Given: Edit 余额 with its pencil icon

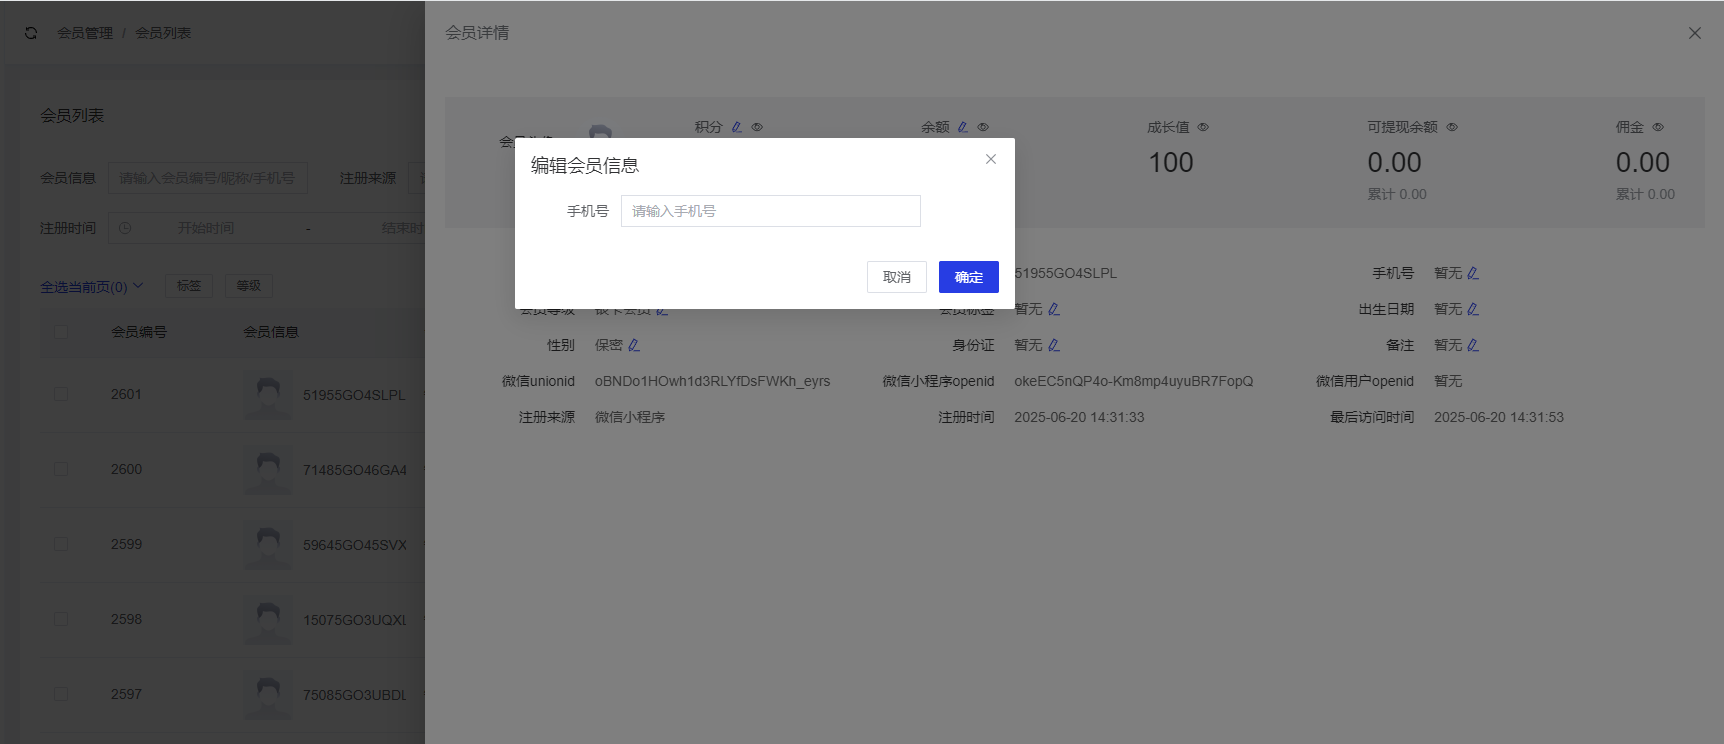Looking at the screenshot, I should [963, 127].
